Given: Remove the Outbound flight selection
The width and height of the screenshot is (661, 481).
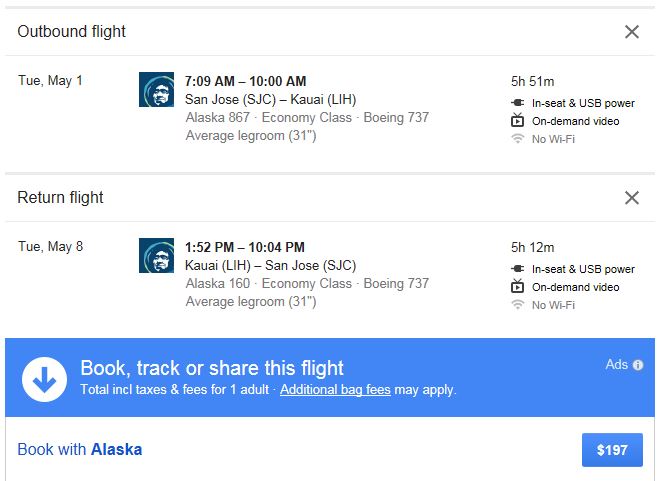Looking at the screenshot, I should coord(632,32).
